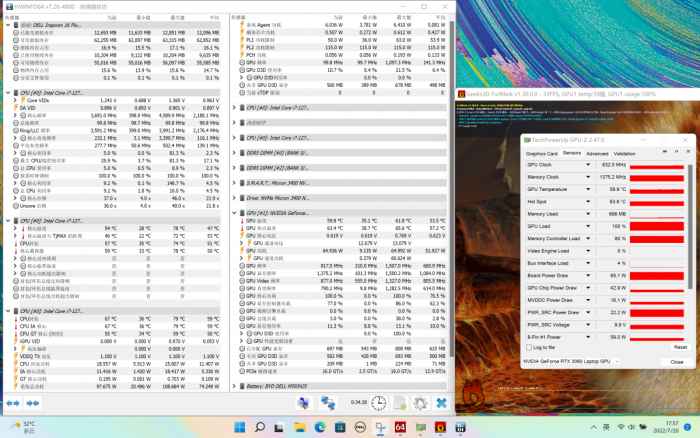Image resolution: width=700 pixels, height=438 pixels.
Task: Expand DDR5 DIMM [#0] sensor group
Action: tap(234, 153)
